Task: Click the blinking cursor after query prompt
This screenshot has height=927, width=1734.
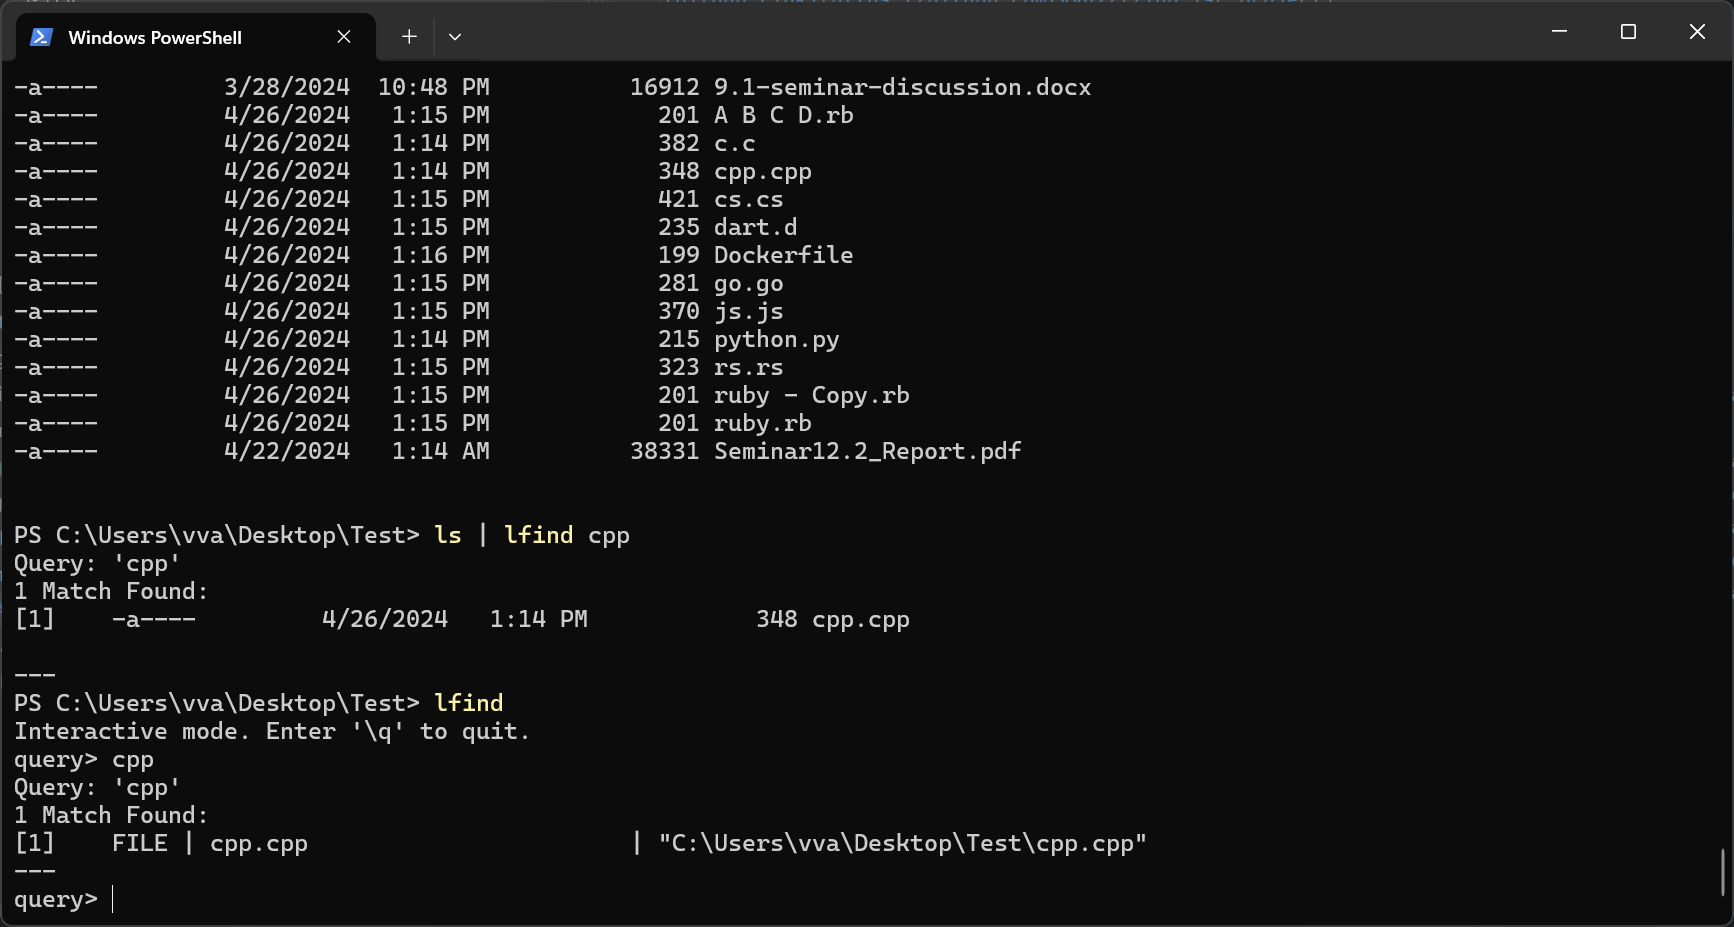Action: coord(112,899)
